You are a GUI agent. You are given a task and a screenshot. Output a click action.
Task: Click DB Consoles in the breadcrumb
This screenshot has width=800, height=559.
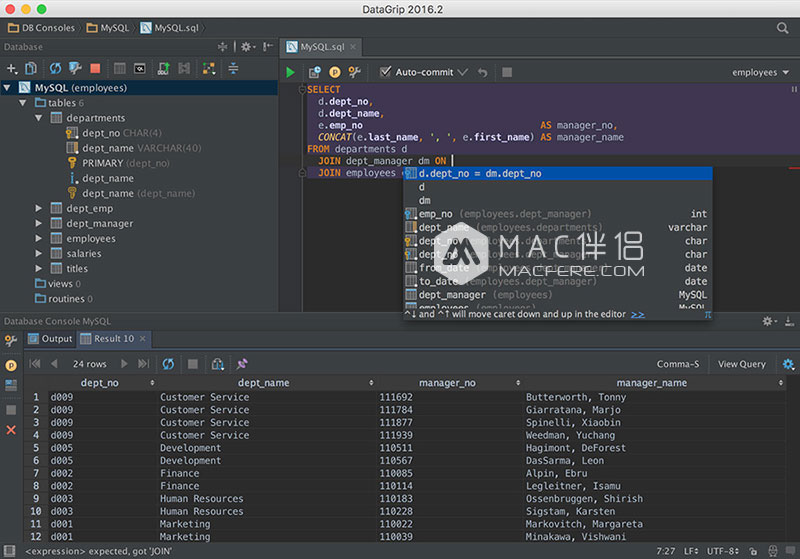pos(42,28)
